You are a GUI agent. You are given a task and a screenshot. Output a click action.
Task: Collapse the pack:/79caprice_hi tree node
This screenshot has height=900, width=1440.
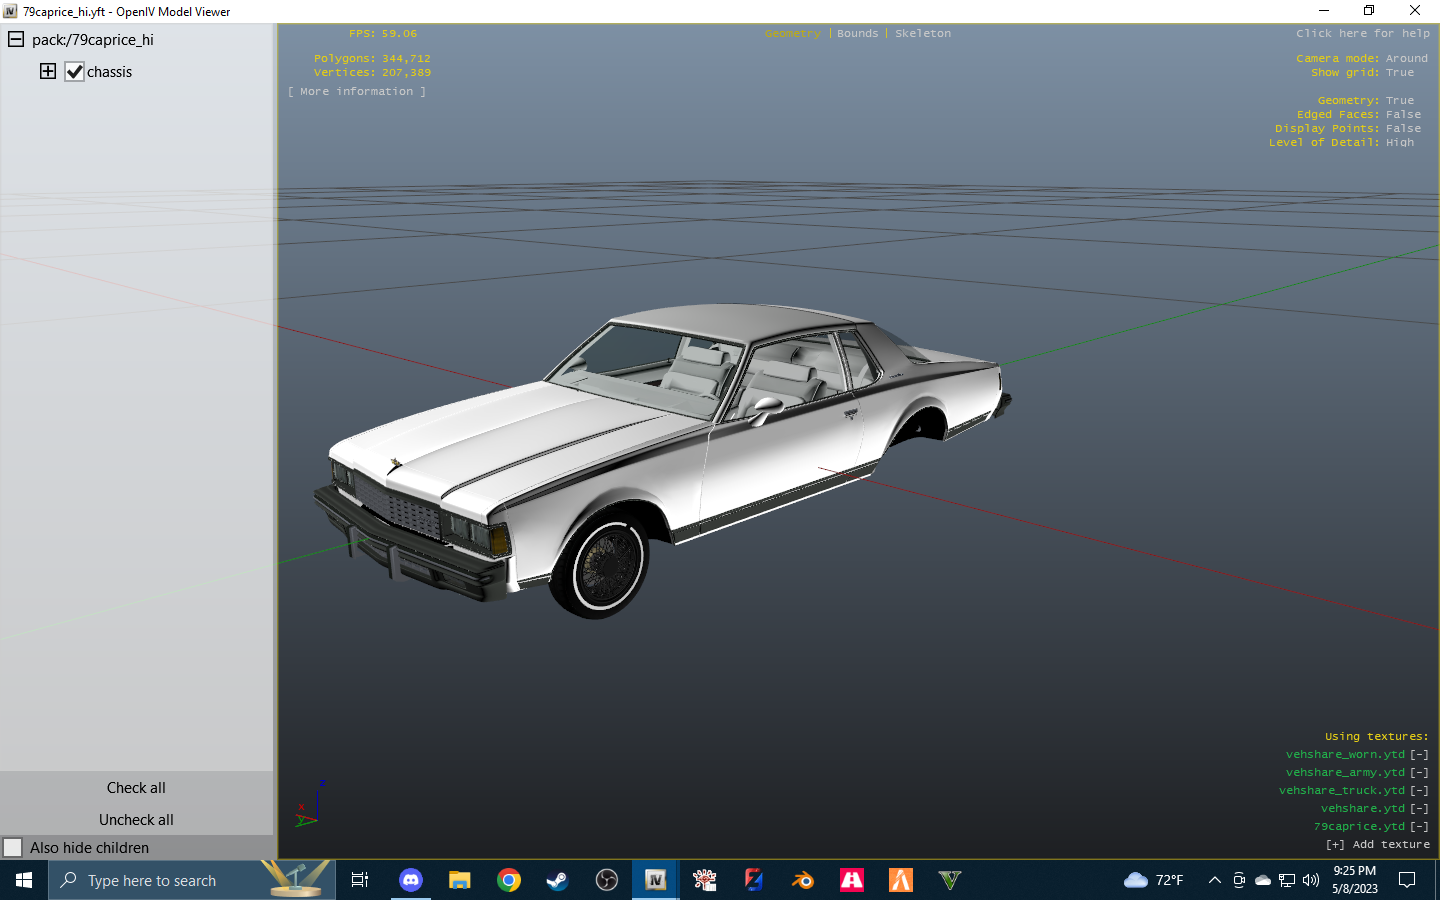tap(15, 40)
